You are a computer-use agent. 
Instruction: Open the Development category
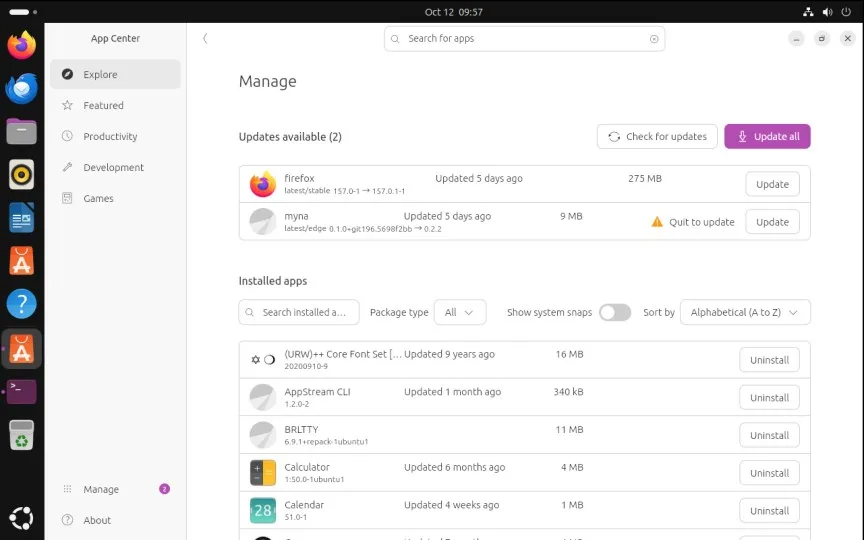[x=115, y=167]
